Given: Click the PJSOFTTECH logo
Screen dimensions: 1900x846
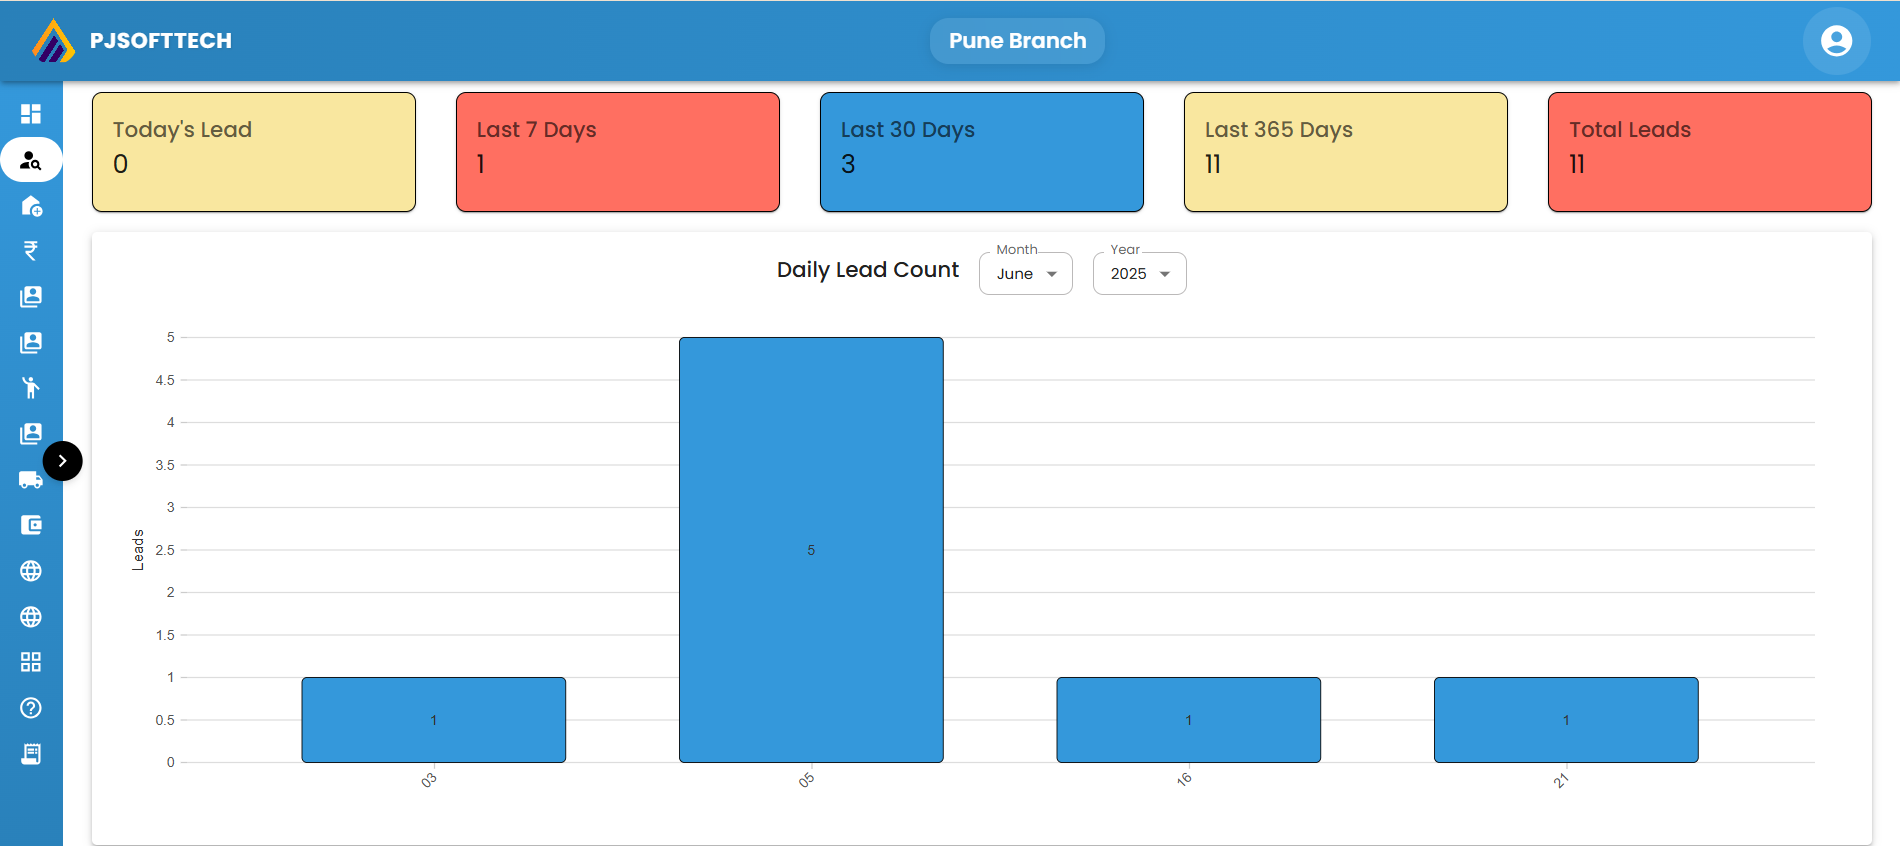Looking at the screenshot, I should click(x=53, y=41).
